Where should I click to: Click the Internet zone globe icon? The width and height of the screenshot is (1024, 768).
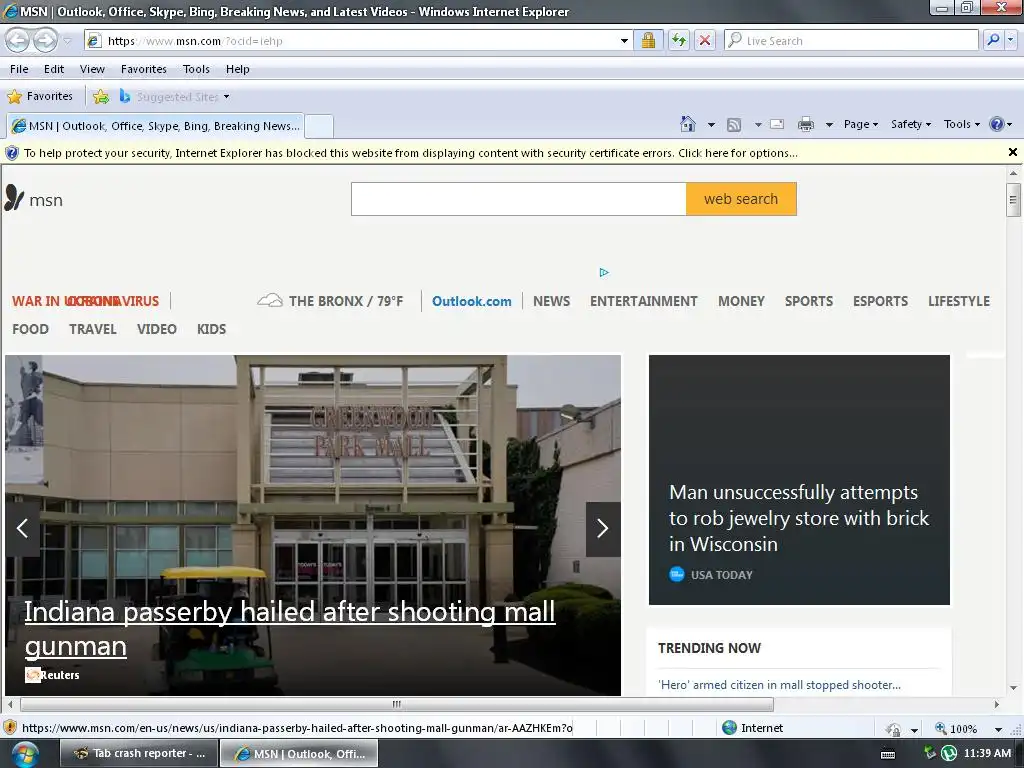point(729,728)
